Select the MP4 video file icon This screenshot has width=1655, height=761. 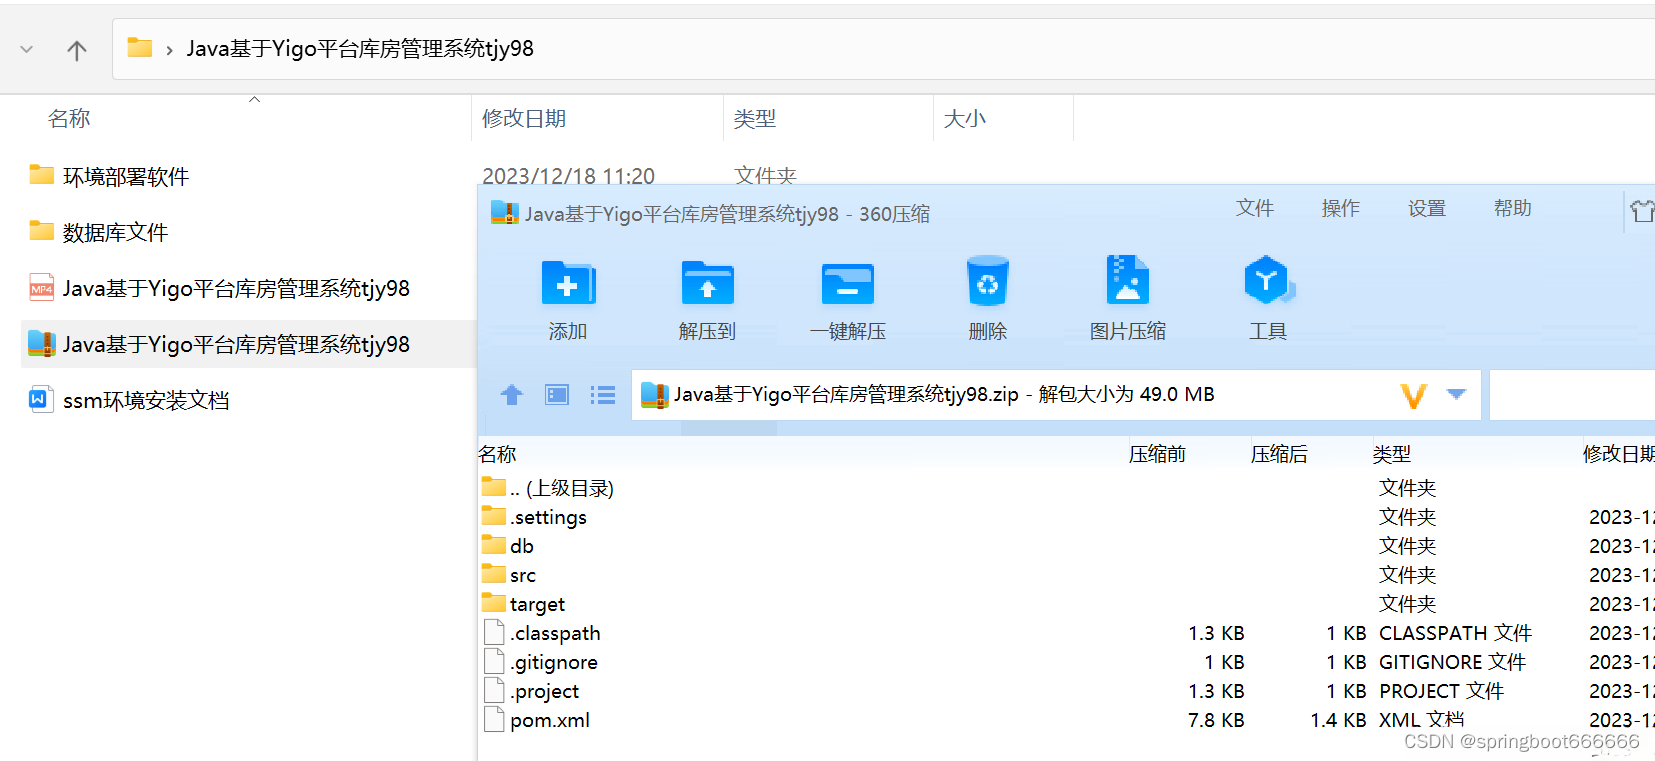pyautogui.click(x=42, y=288)
